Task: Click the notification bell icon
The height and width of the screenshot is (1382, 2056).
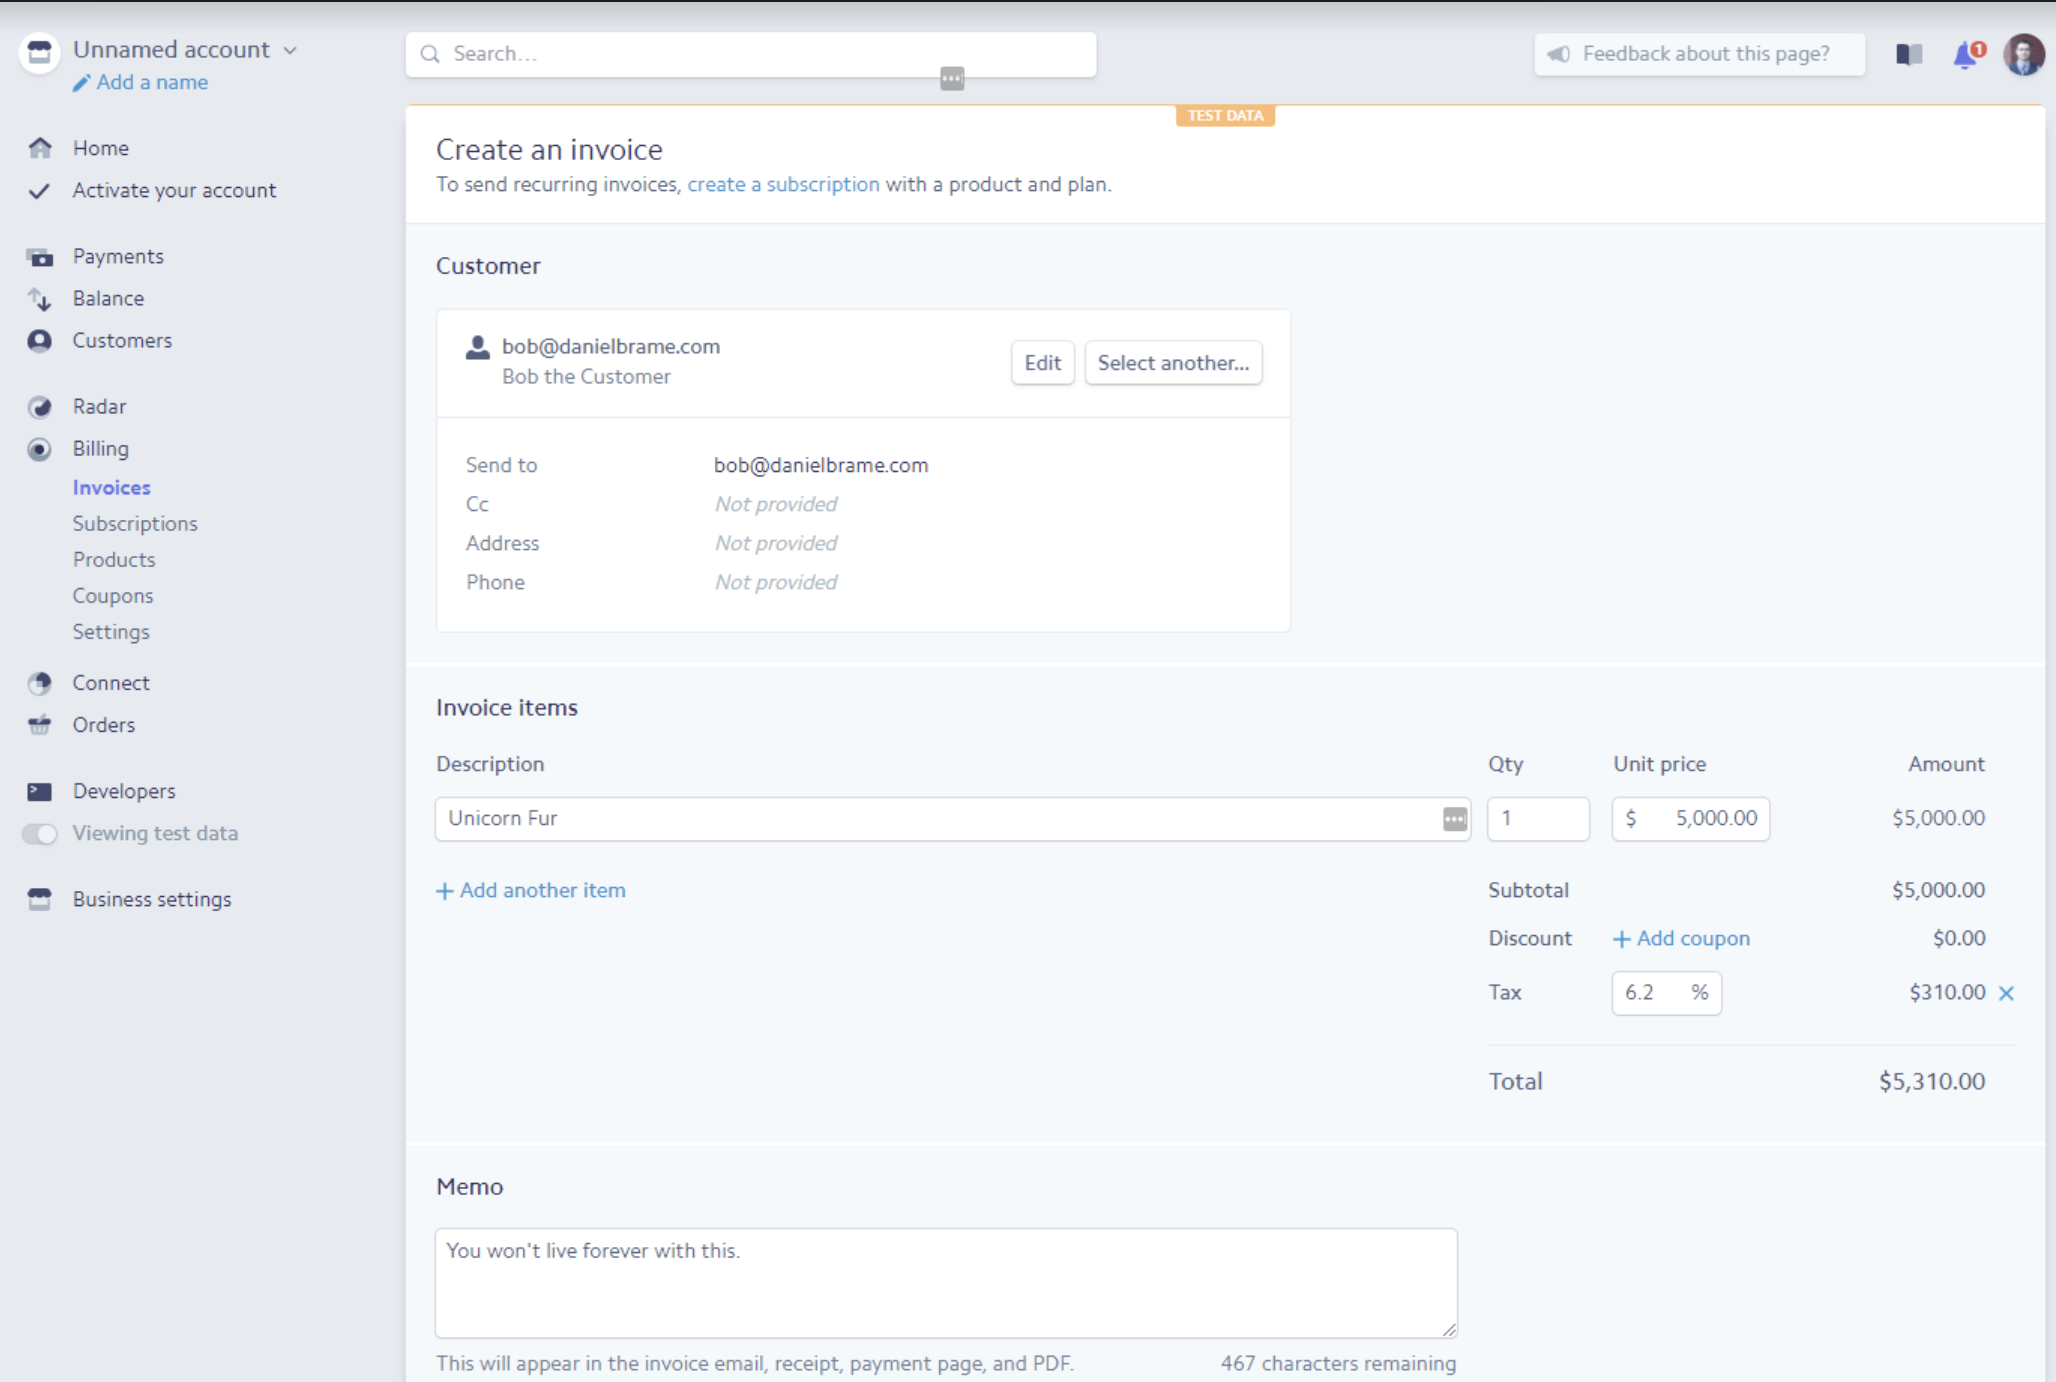Action: tap(1965, 54)
